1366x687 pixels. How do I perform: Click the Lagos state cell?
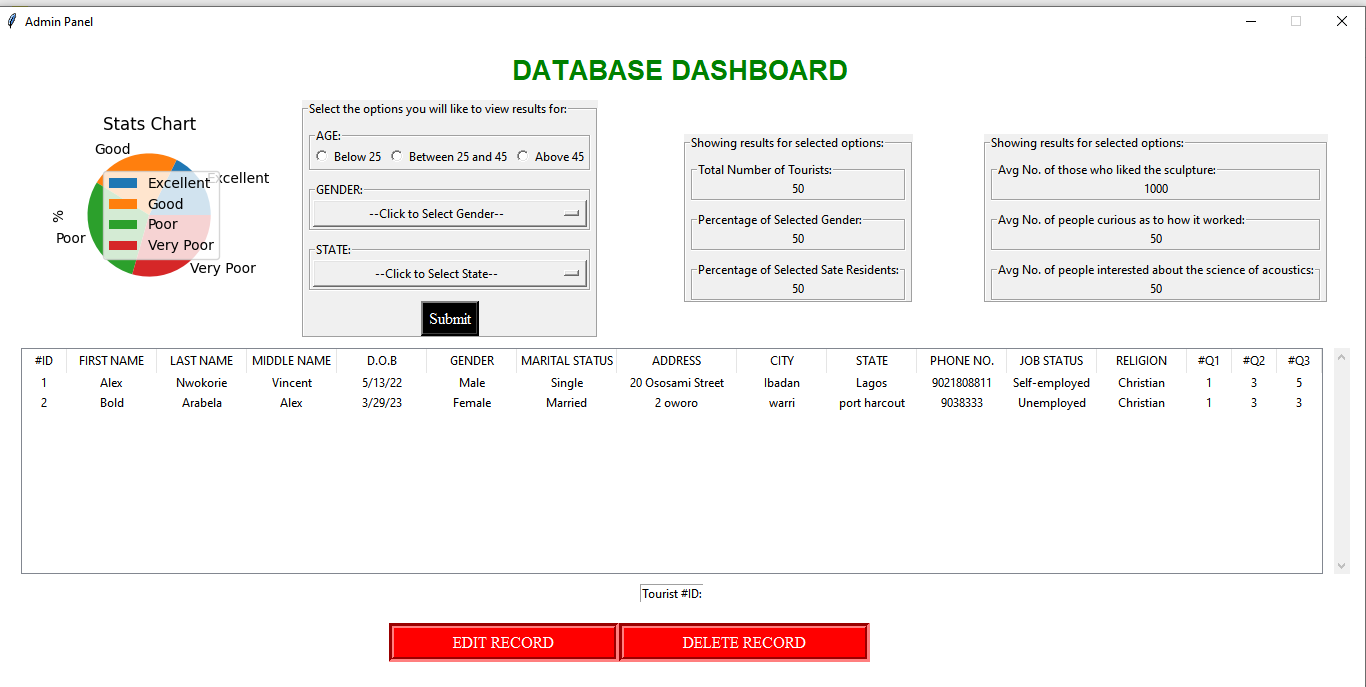tap(872, 383)
